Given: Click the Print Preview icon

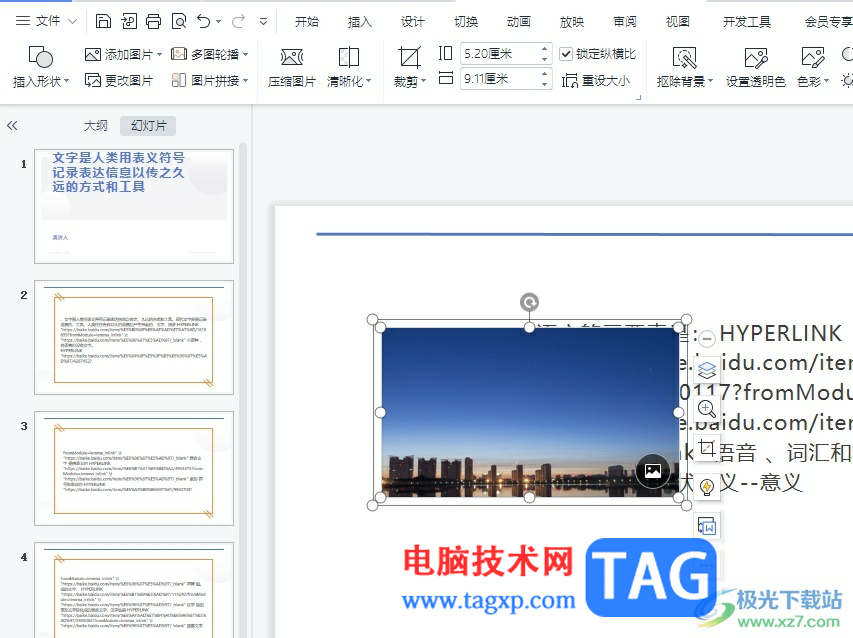Looking at the screenshot, I should (x=179, y=21).
